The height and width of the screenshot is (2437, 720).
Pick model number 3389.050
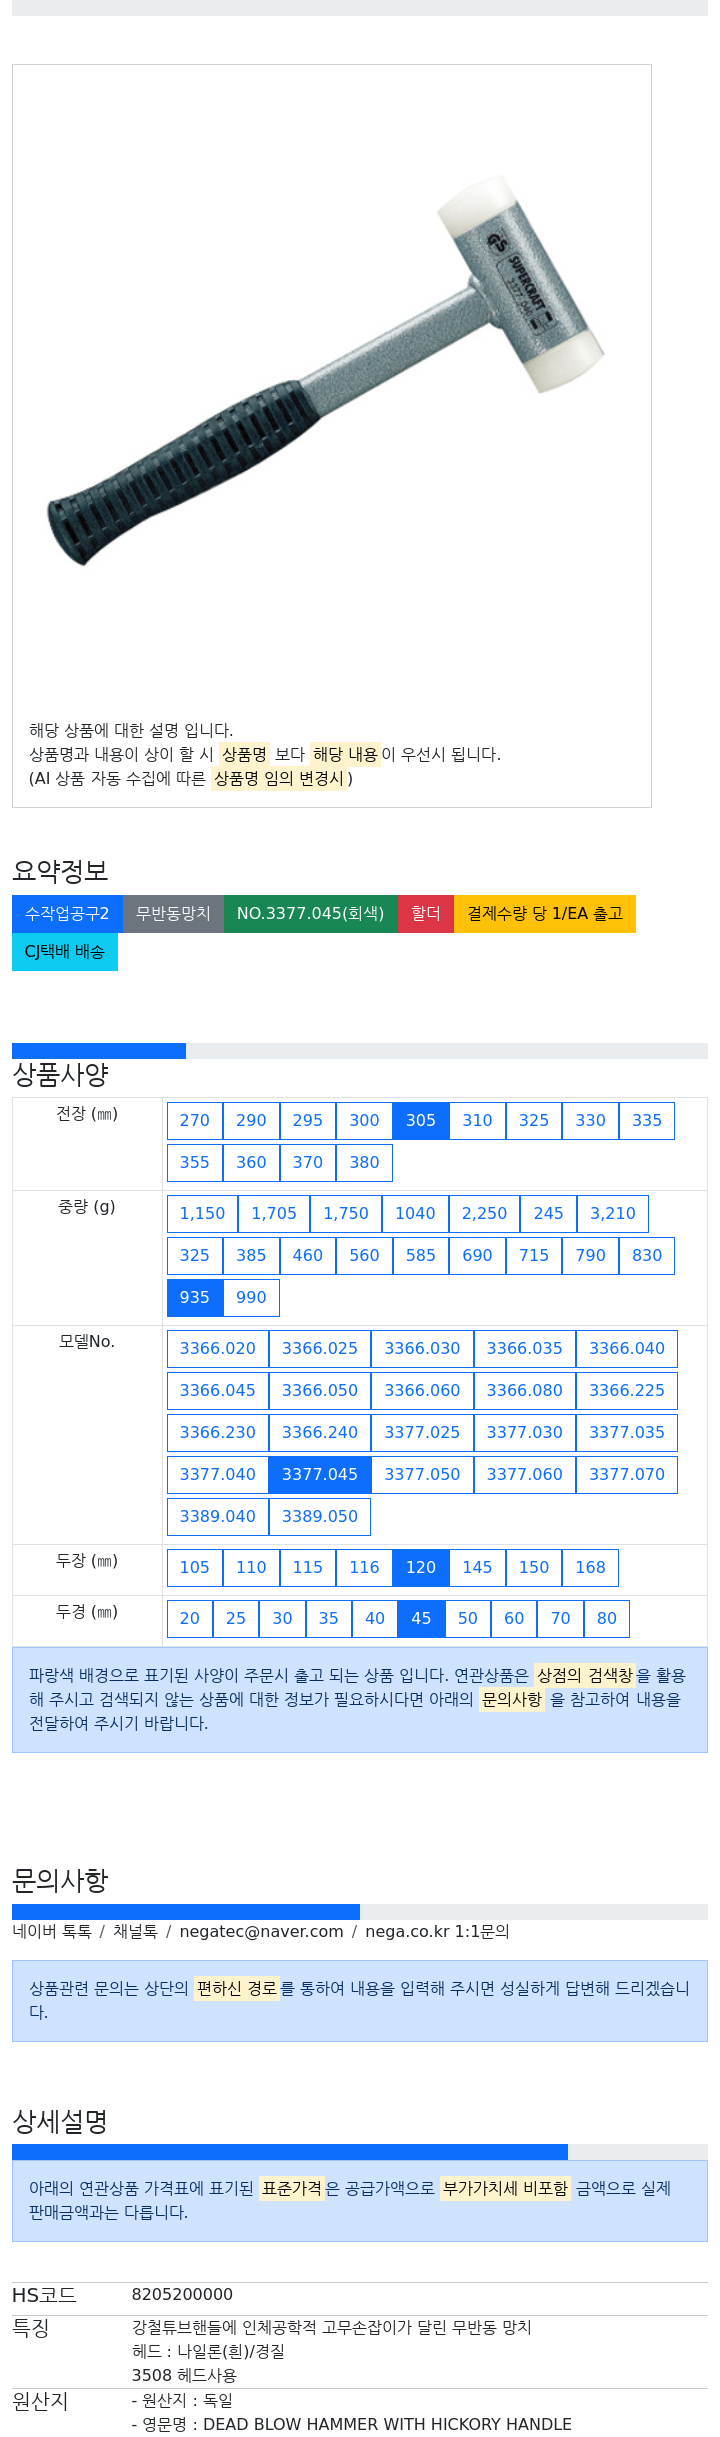pos(320,1517)
